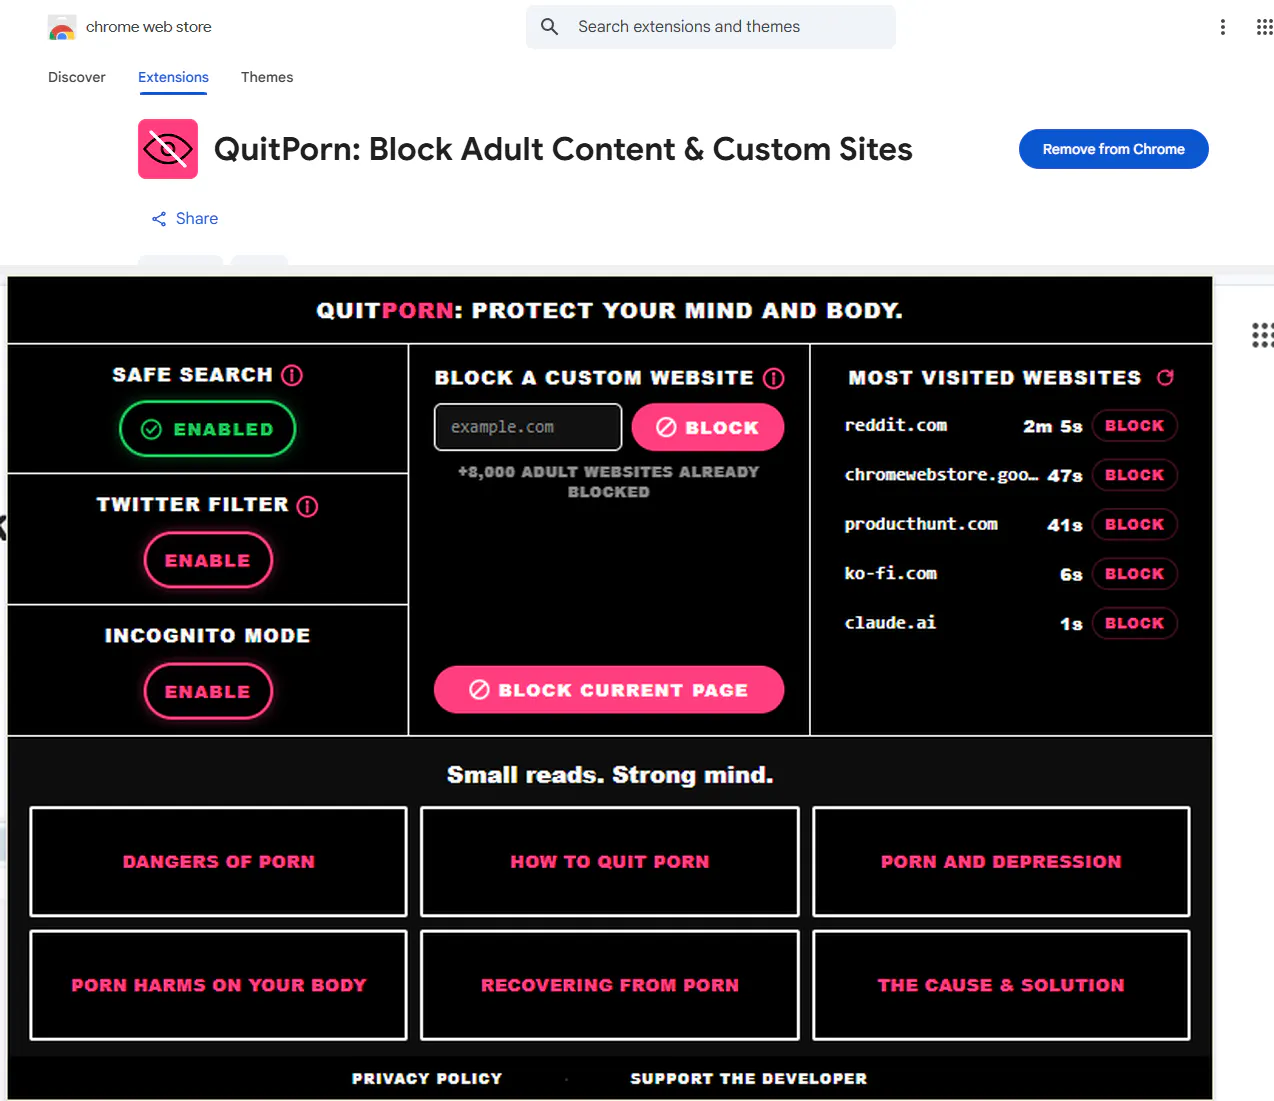Click Block a Custom Website info icon
The height and width of the screenshot is (1101, 1274).
[x=774, y=378]
